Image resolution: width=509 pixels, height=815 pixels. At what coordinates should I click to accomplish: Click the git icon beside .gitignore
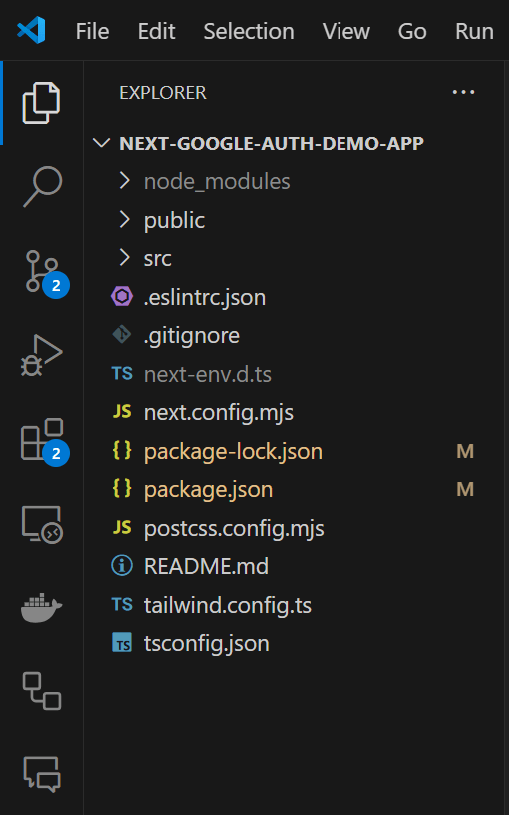[x=122, y=335]
